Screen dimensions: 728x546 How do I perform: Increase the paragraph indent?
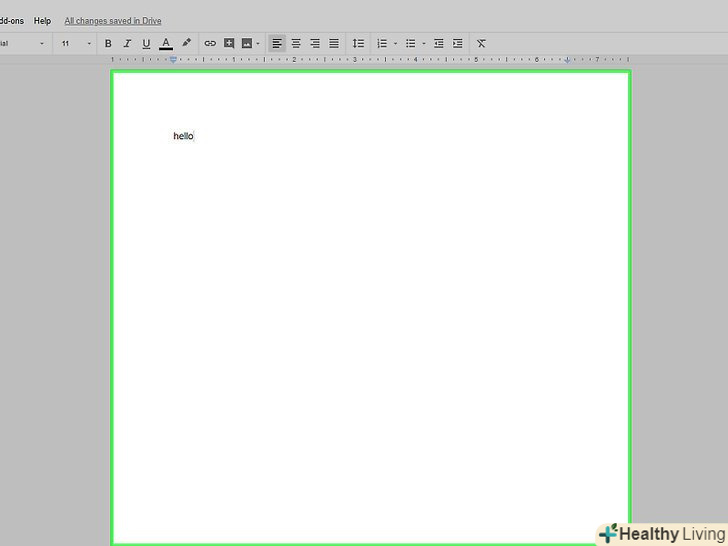pyautogui.click(x=458, y=44)
